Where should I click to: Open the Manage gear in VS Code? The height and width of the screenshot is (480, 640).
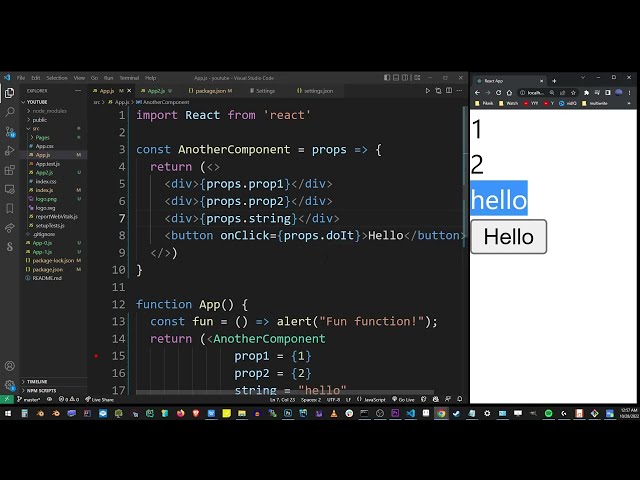coord(9,385)
